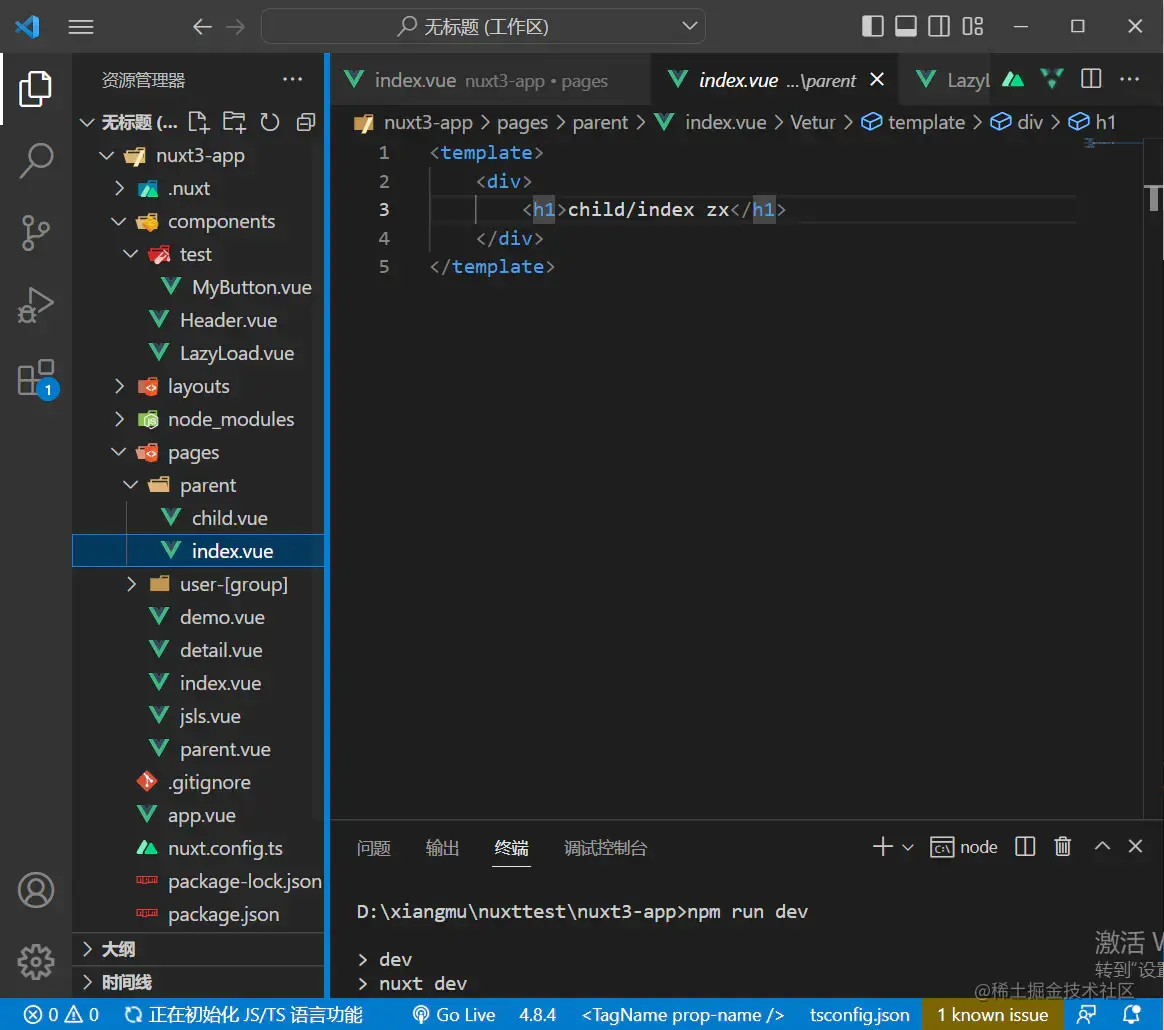Click the Vetur icon in editor toolbar
Viewport: 1164px width, 1030px height.
1052,79
